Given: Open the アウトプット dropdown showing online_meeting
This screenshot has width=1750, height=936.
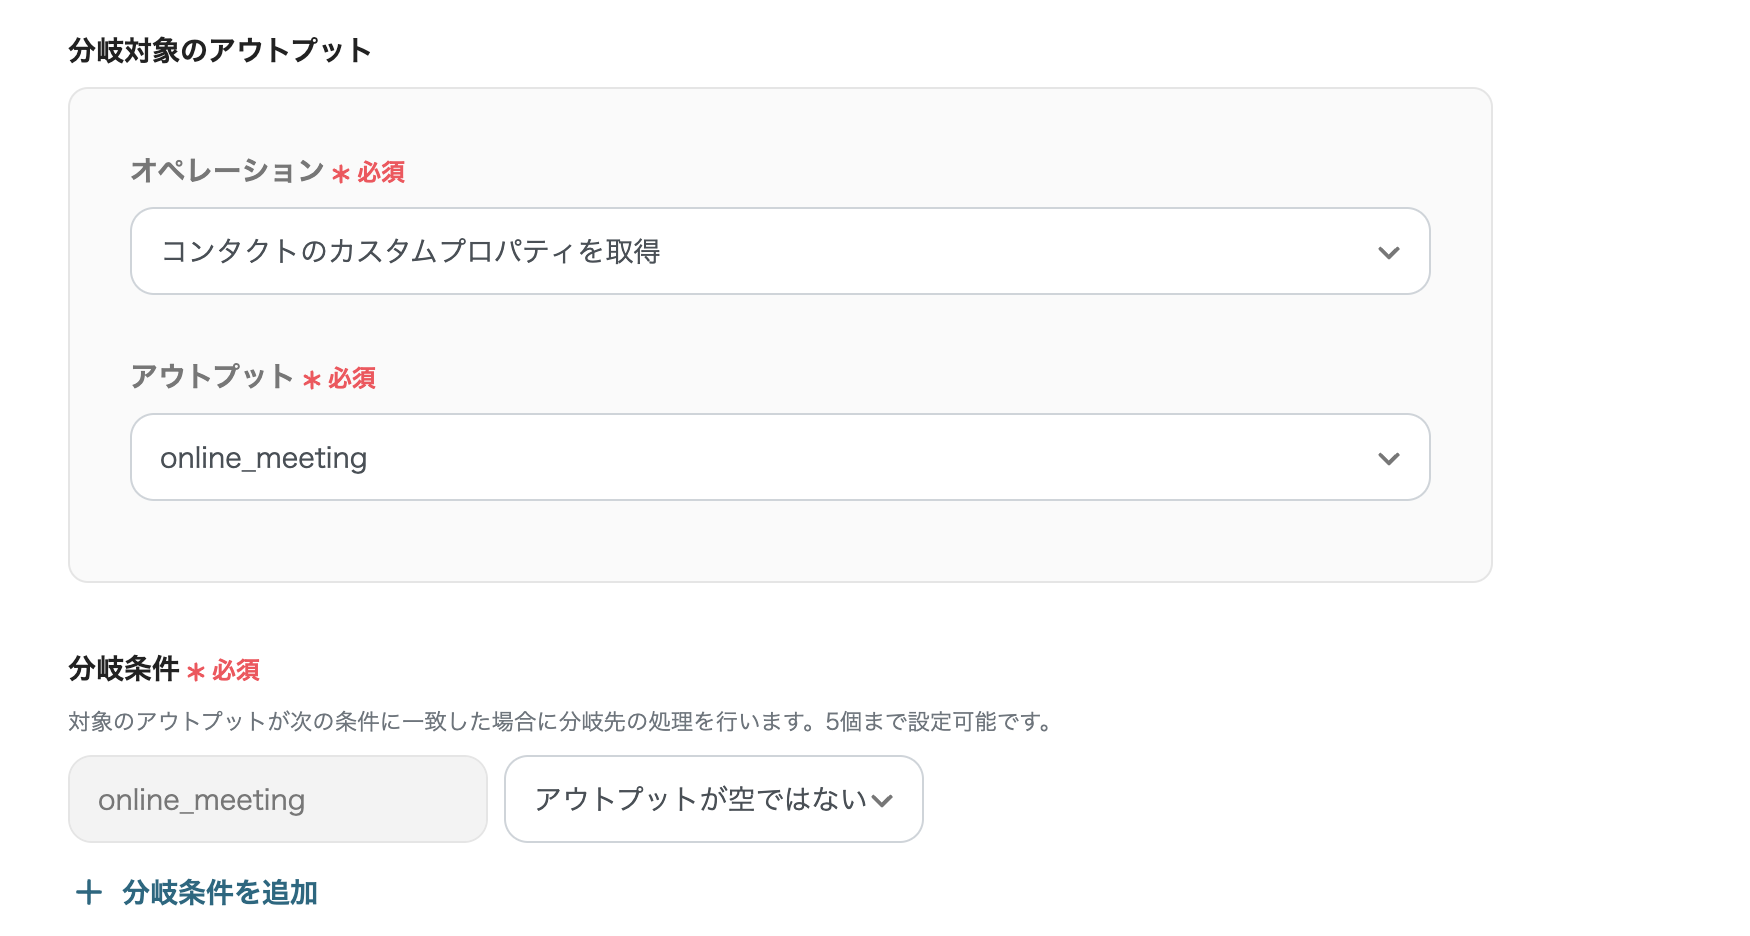Looking at the screenshot, I should [780, 458].
